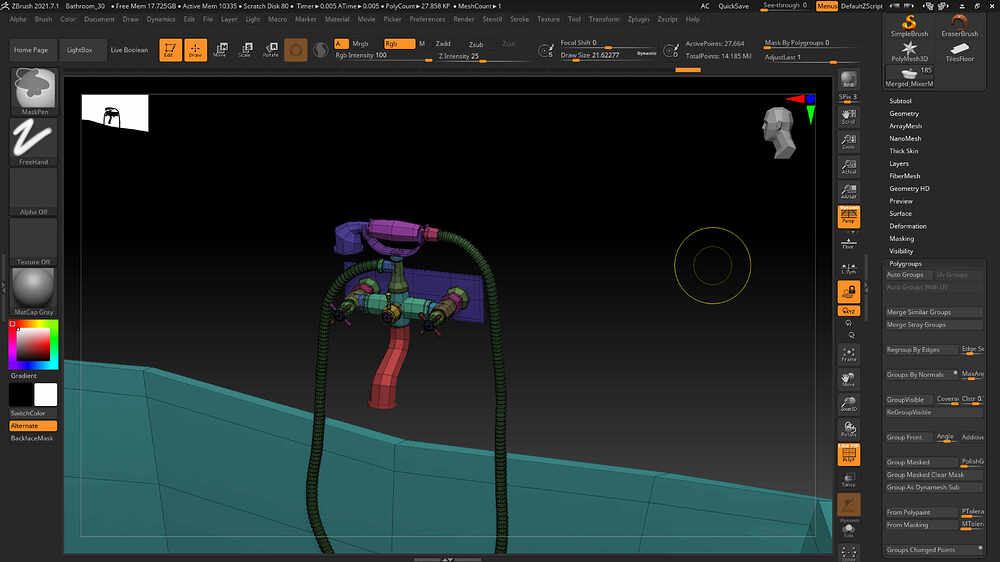Viewport: 1000px width, 562px height.
Task: Collapse the Polygroups section
Action: [x=906, y=263]
